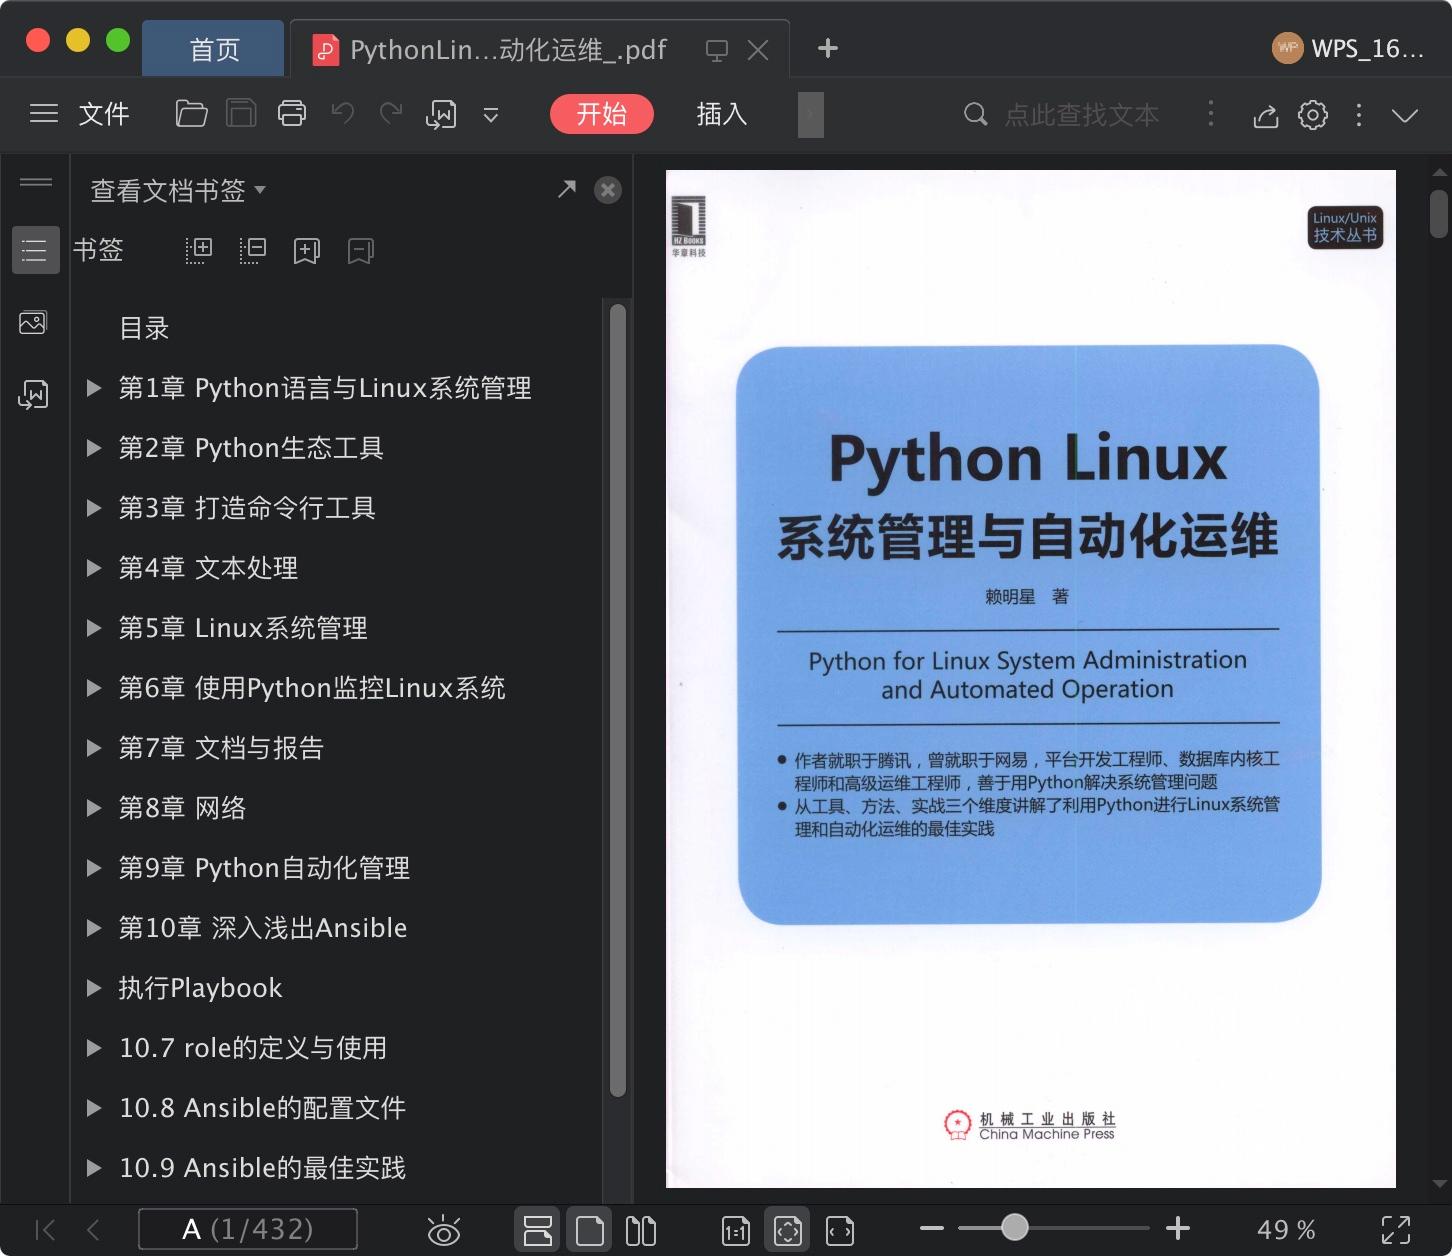Open the WPS_16... account profile
Screen dimensions: 1452x1256
(x=1348, y=48)
